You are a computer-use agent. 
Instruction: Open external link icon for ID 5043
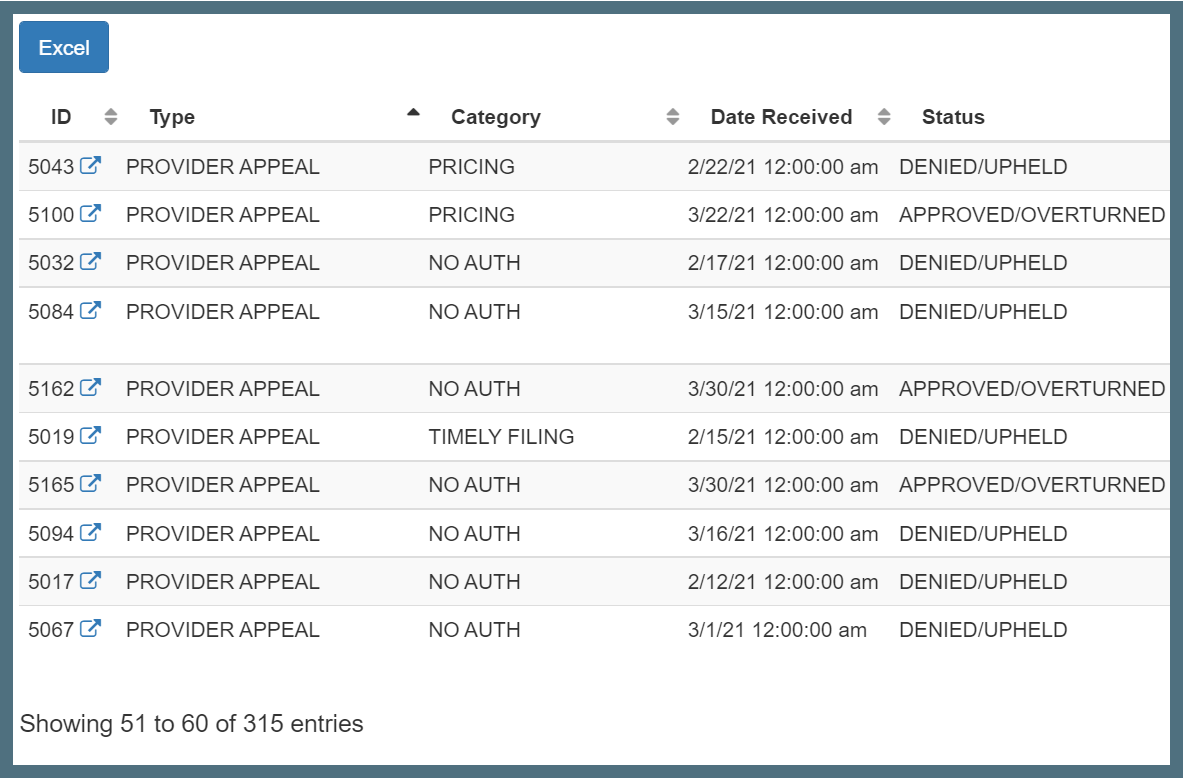(x=91, y=166)
